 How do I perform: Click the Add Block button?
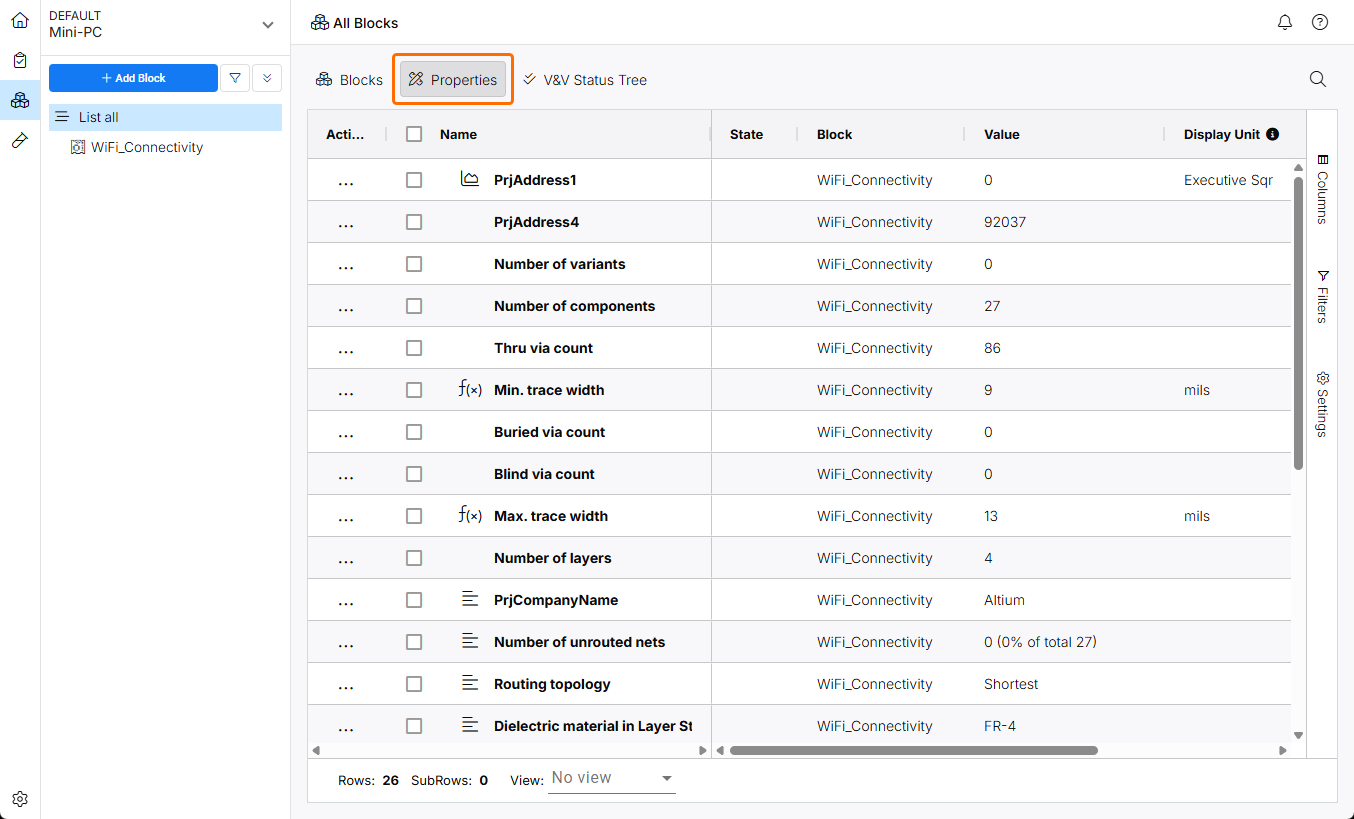click(x=133, y=78)
